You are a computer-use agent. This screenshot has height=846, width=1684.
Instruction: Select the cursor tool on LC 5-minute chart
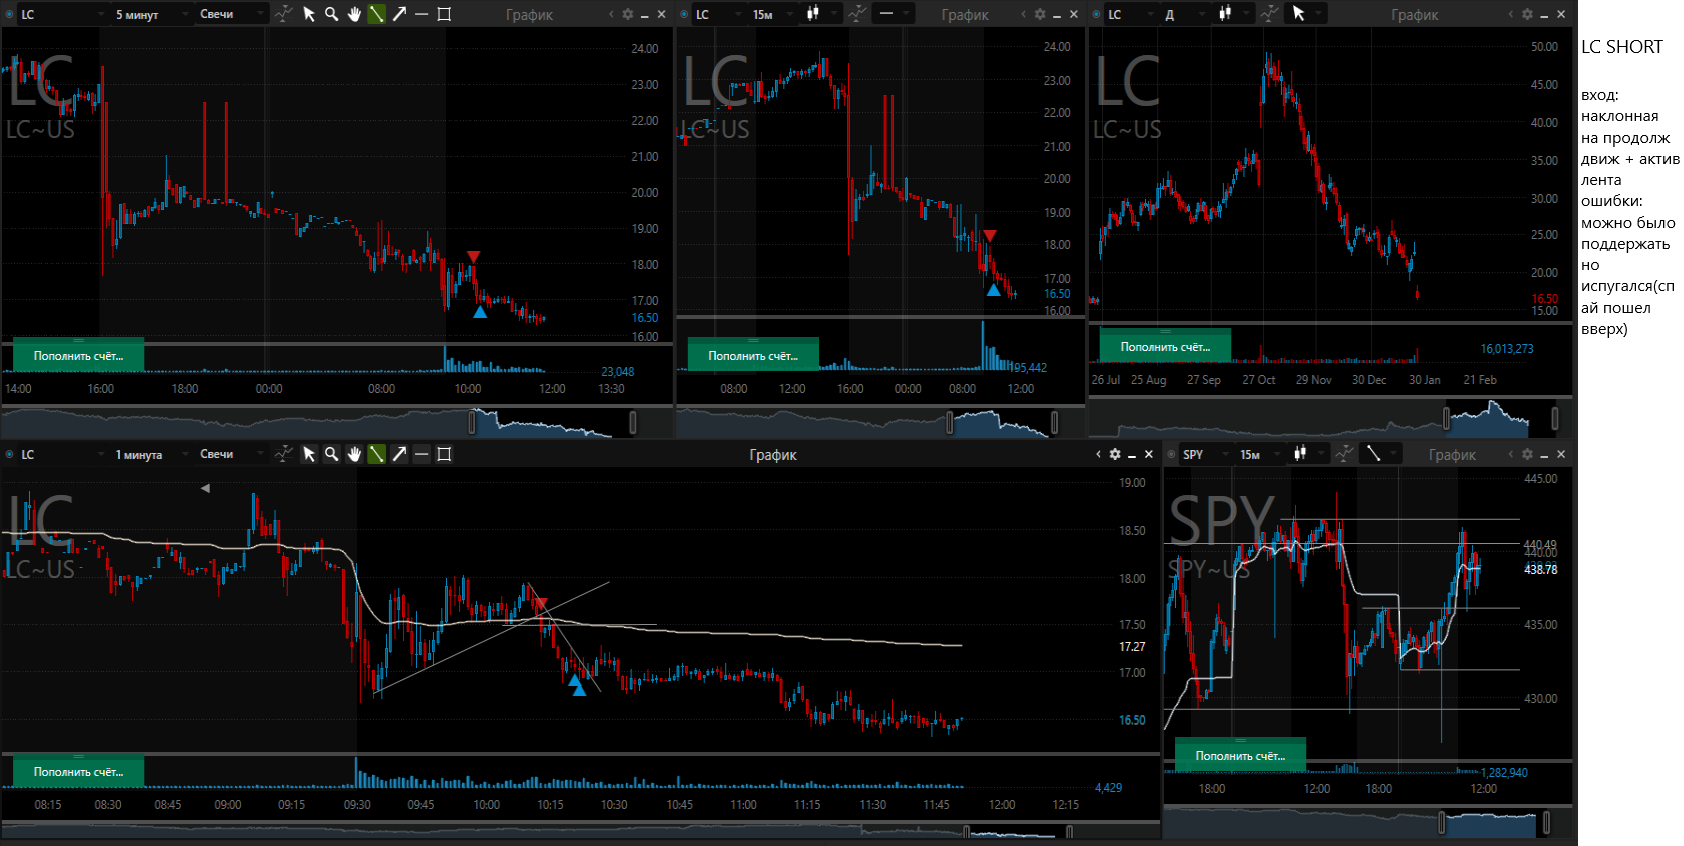tap(309, 14)
